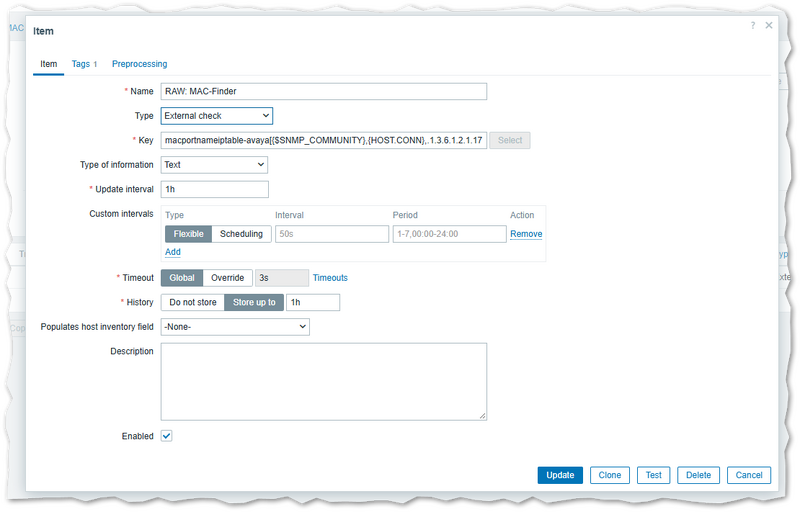Open the Timeouts link

[330, 278]
